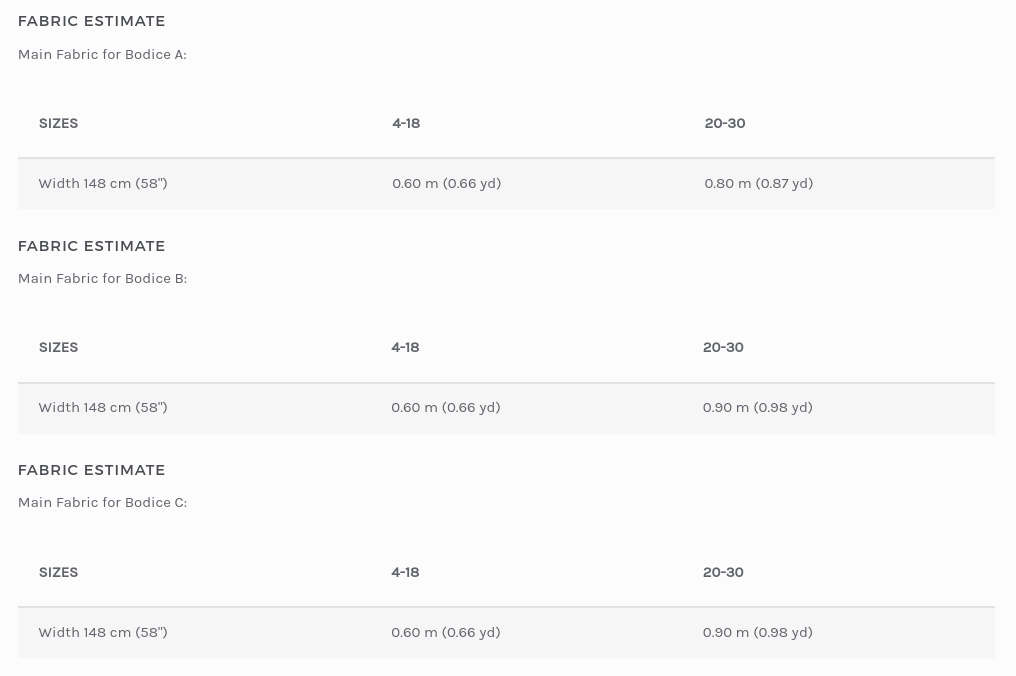Select the 20-30 column header for Bodice A
This screenshot has height=676, width=1016.
724,123
